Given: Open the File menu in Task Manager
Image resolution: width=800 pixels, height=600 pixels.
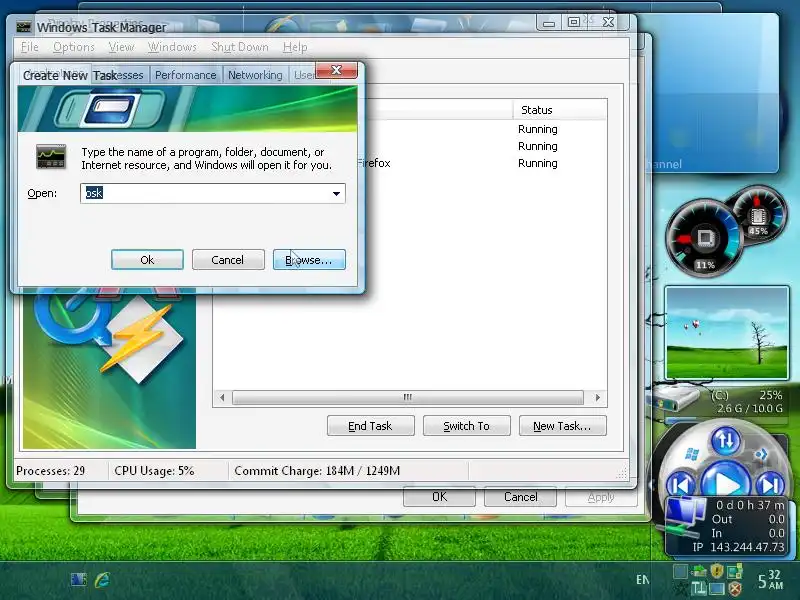Looking at the screenshot, I should click(30, 47).
